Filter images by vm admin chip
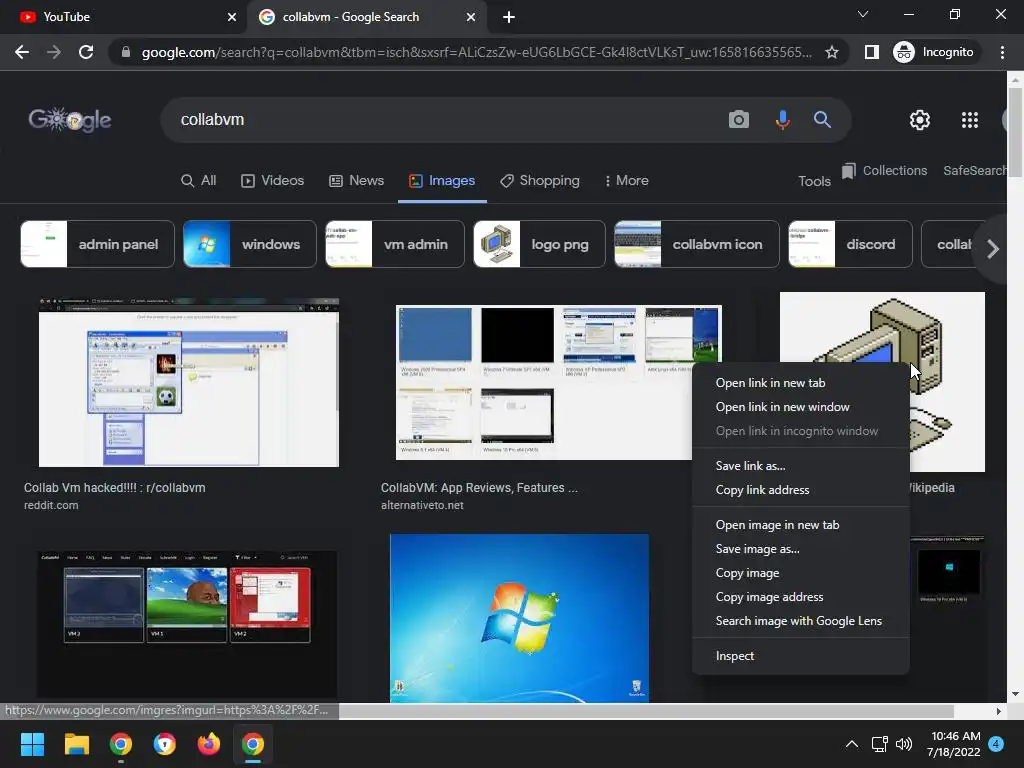1024x768 pixels. point(395,244)
